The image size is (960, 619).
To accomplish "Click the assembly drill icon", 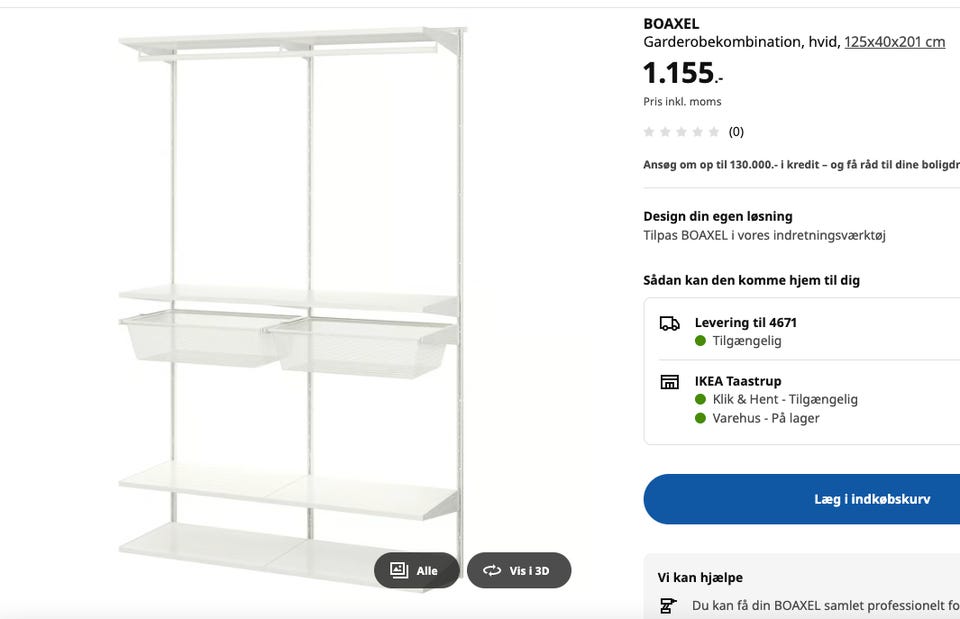I will click(x=668, y=605).
